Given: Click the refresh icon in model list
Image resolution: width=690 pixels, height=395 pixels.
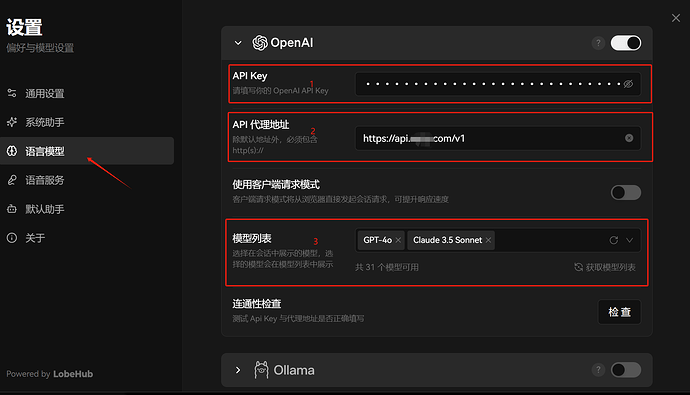Looking at the screenshot, I should coord(613,240).
